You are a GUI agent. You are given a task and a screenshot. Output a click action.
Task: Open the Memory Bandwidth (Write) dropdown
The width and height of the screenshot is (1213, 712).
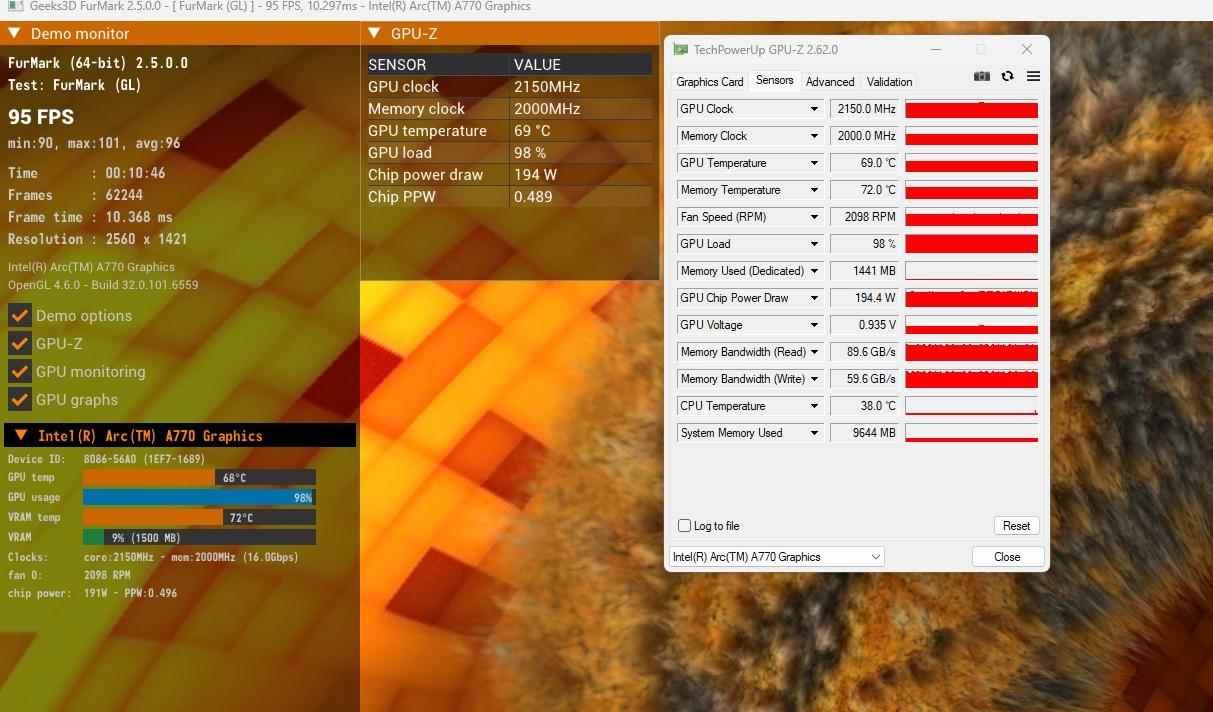[815, 379]
